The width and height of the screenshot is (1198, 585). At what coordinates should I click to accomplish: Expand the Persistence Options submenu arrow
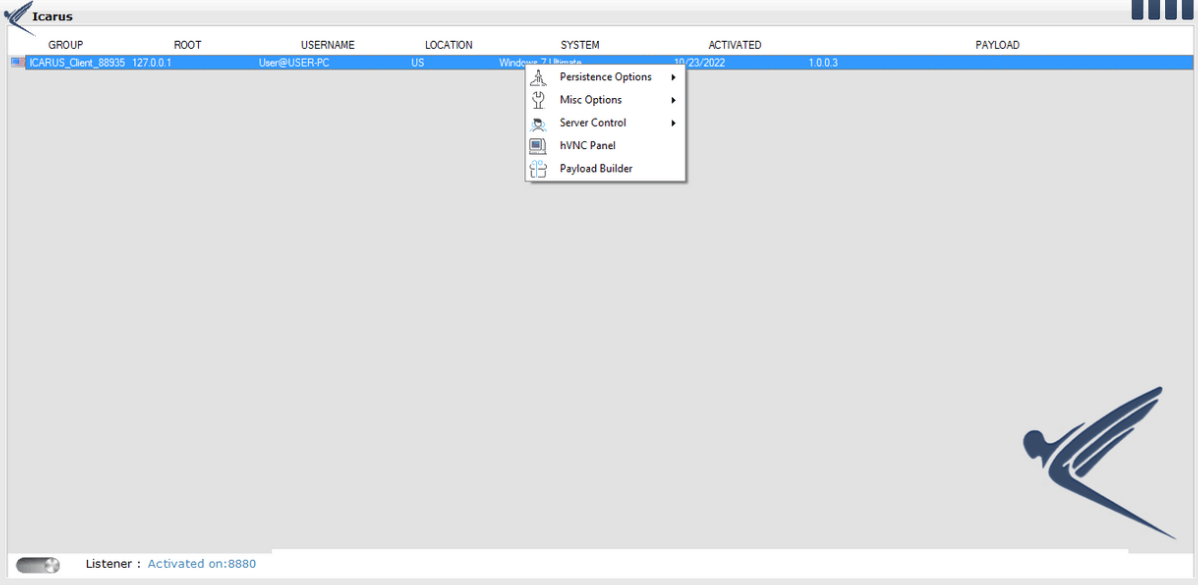674,78
